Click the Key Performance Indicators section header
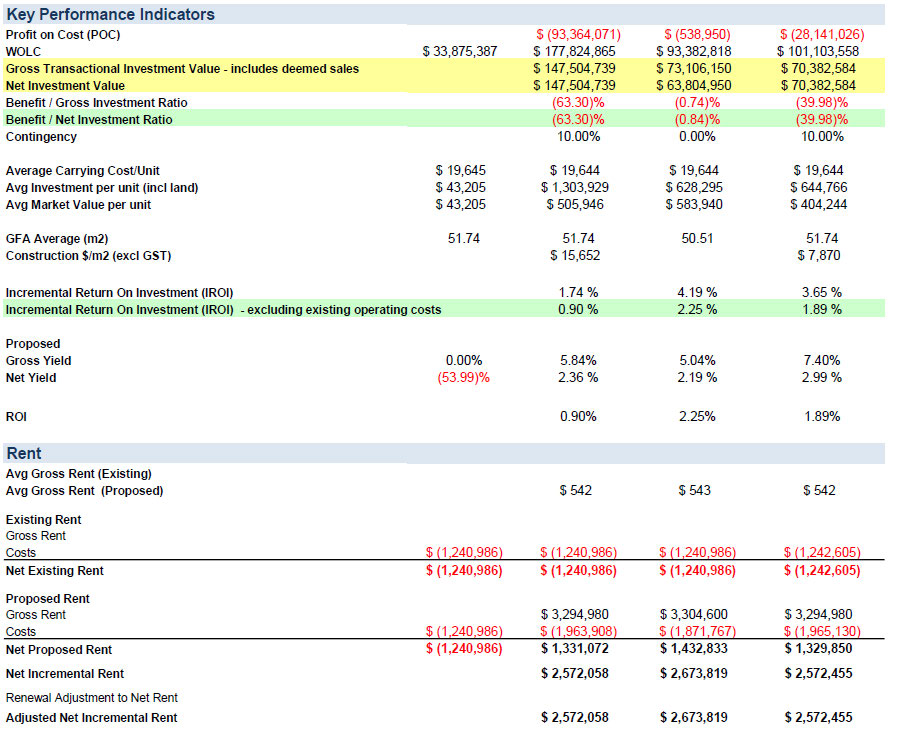 click(x=110, y=14)
